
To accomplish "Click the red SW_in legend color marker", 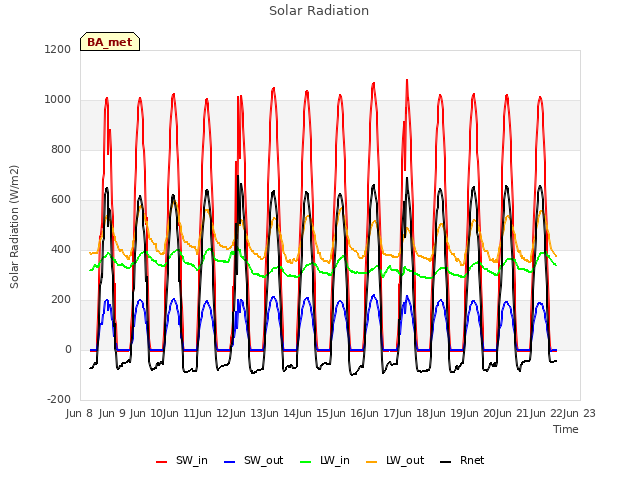I will tap(162, 462).
